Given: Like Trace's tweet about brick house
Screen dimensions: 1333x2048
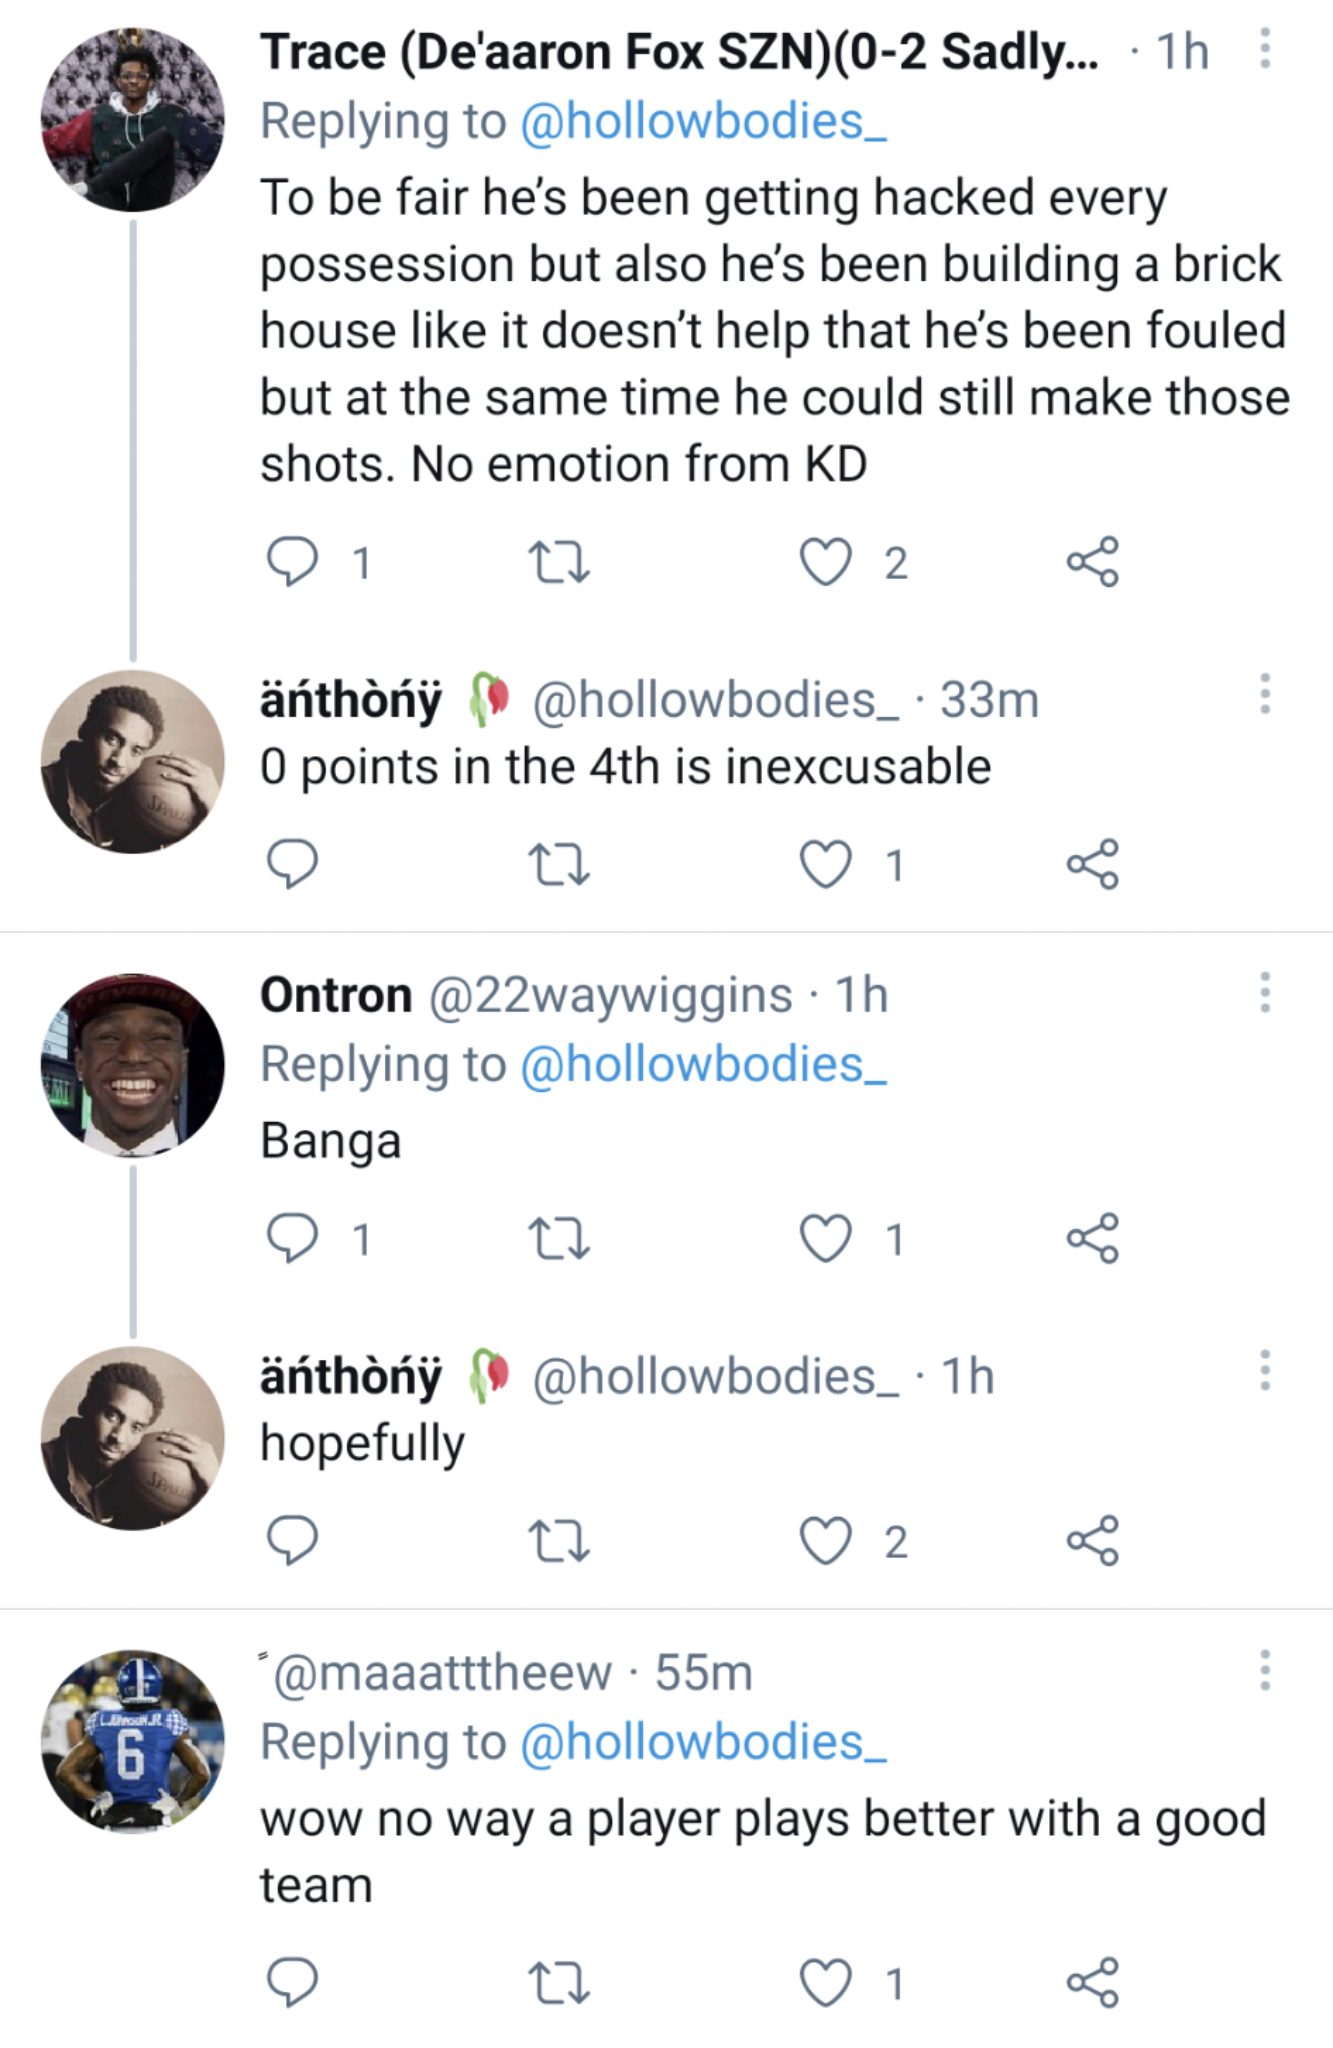Looking at the screenshot, I should pos(826,561).
